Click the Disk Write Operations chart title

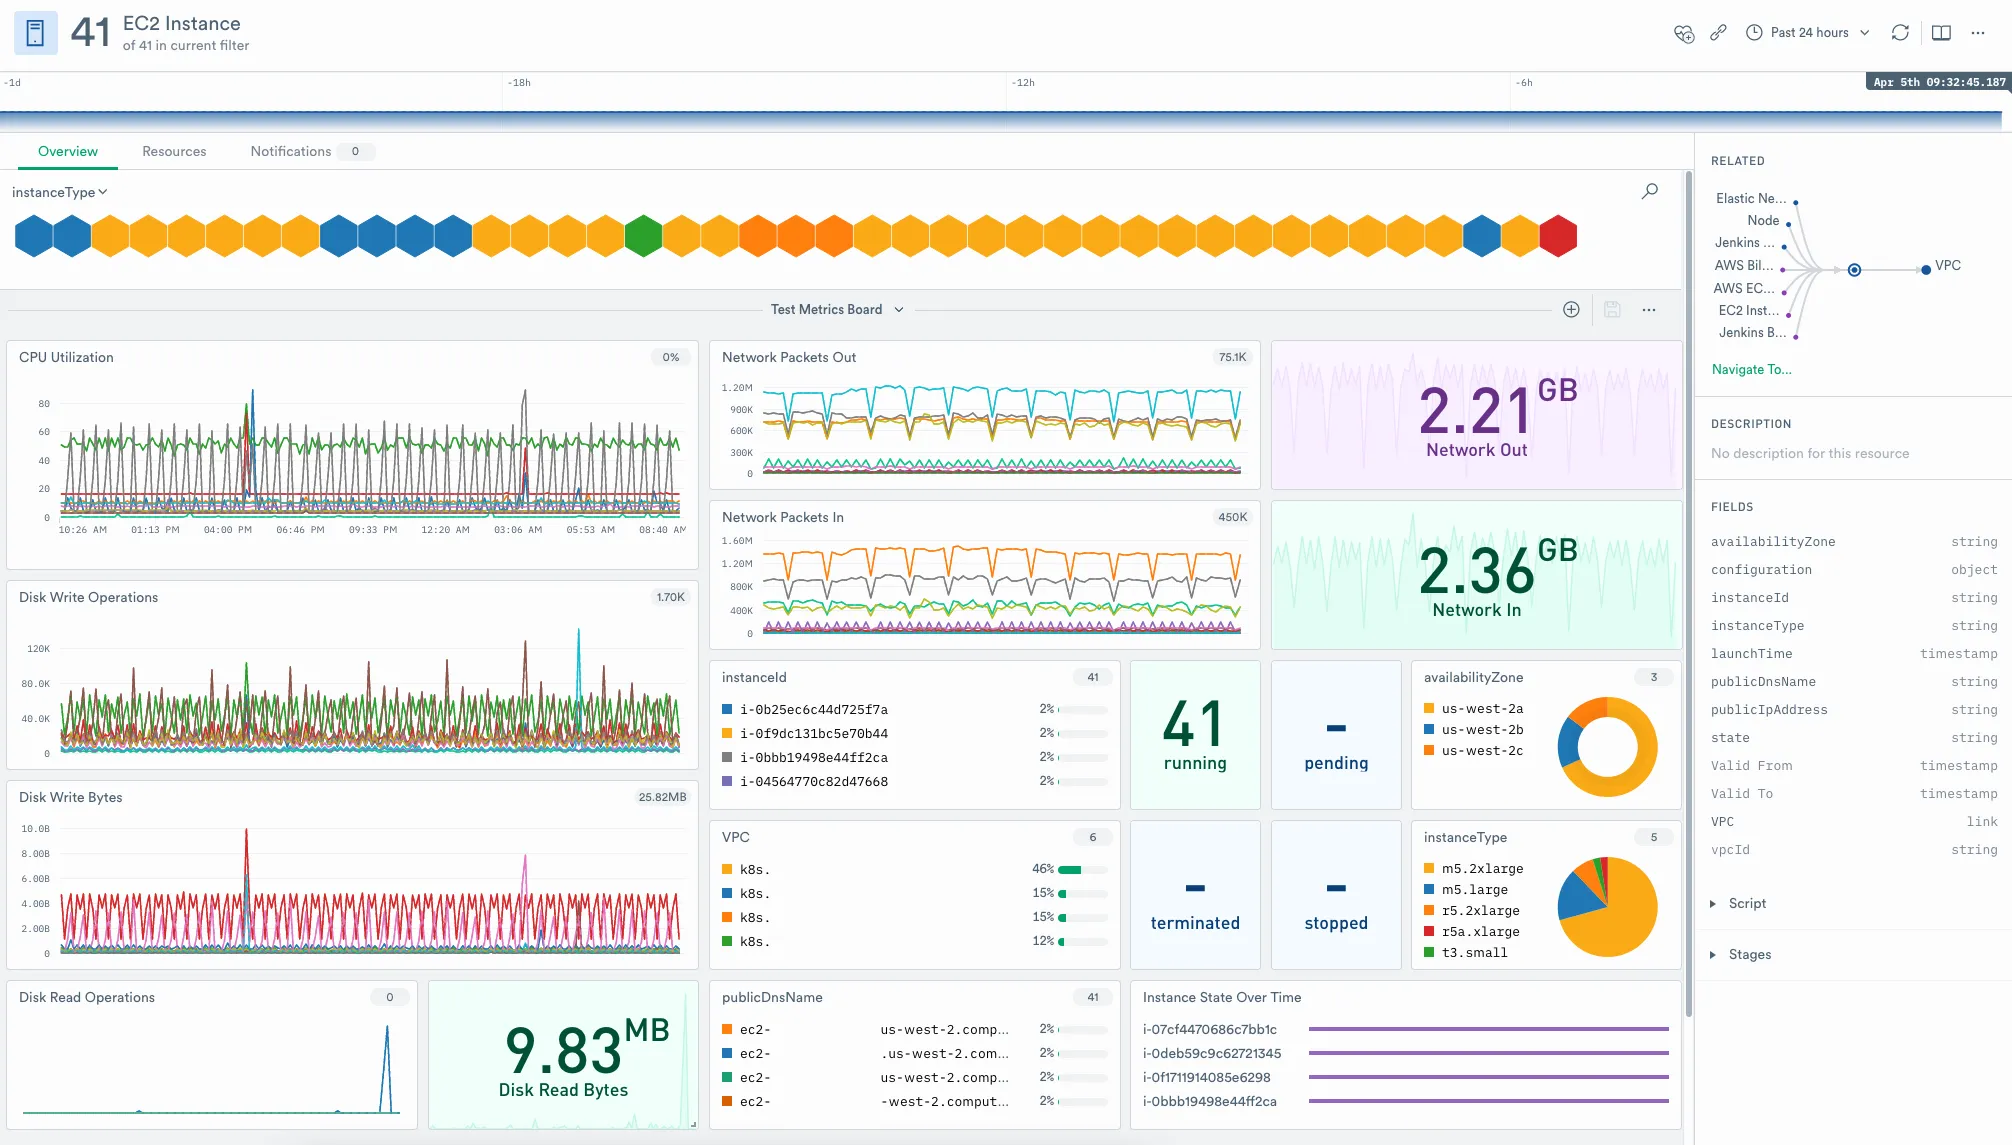88,598
